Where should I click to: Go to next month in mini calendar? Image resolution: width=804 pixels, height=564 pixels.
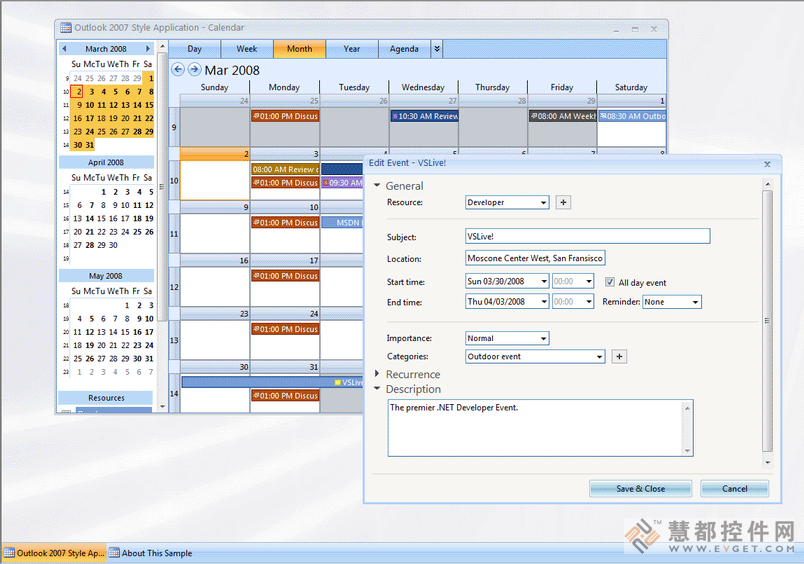point(148,49)
